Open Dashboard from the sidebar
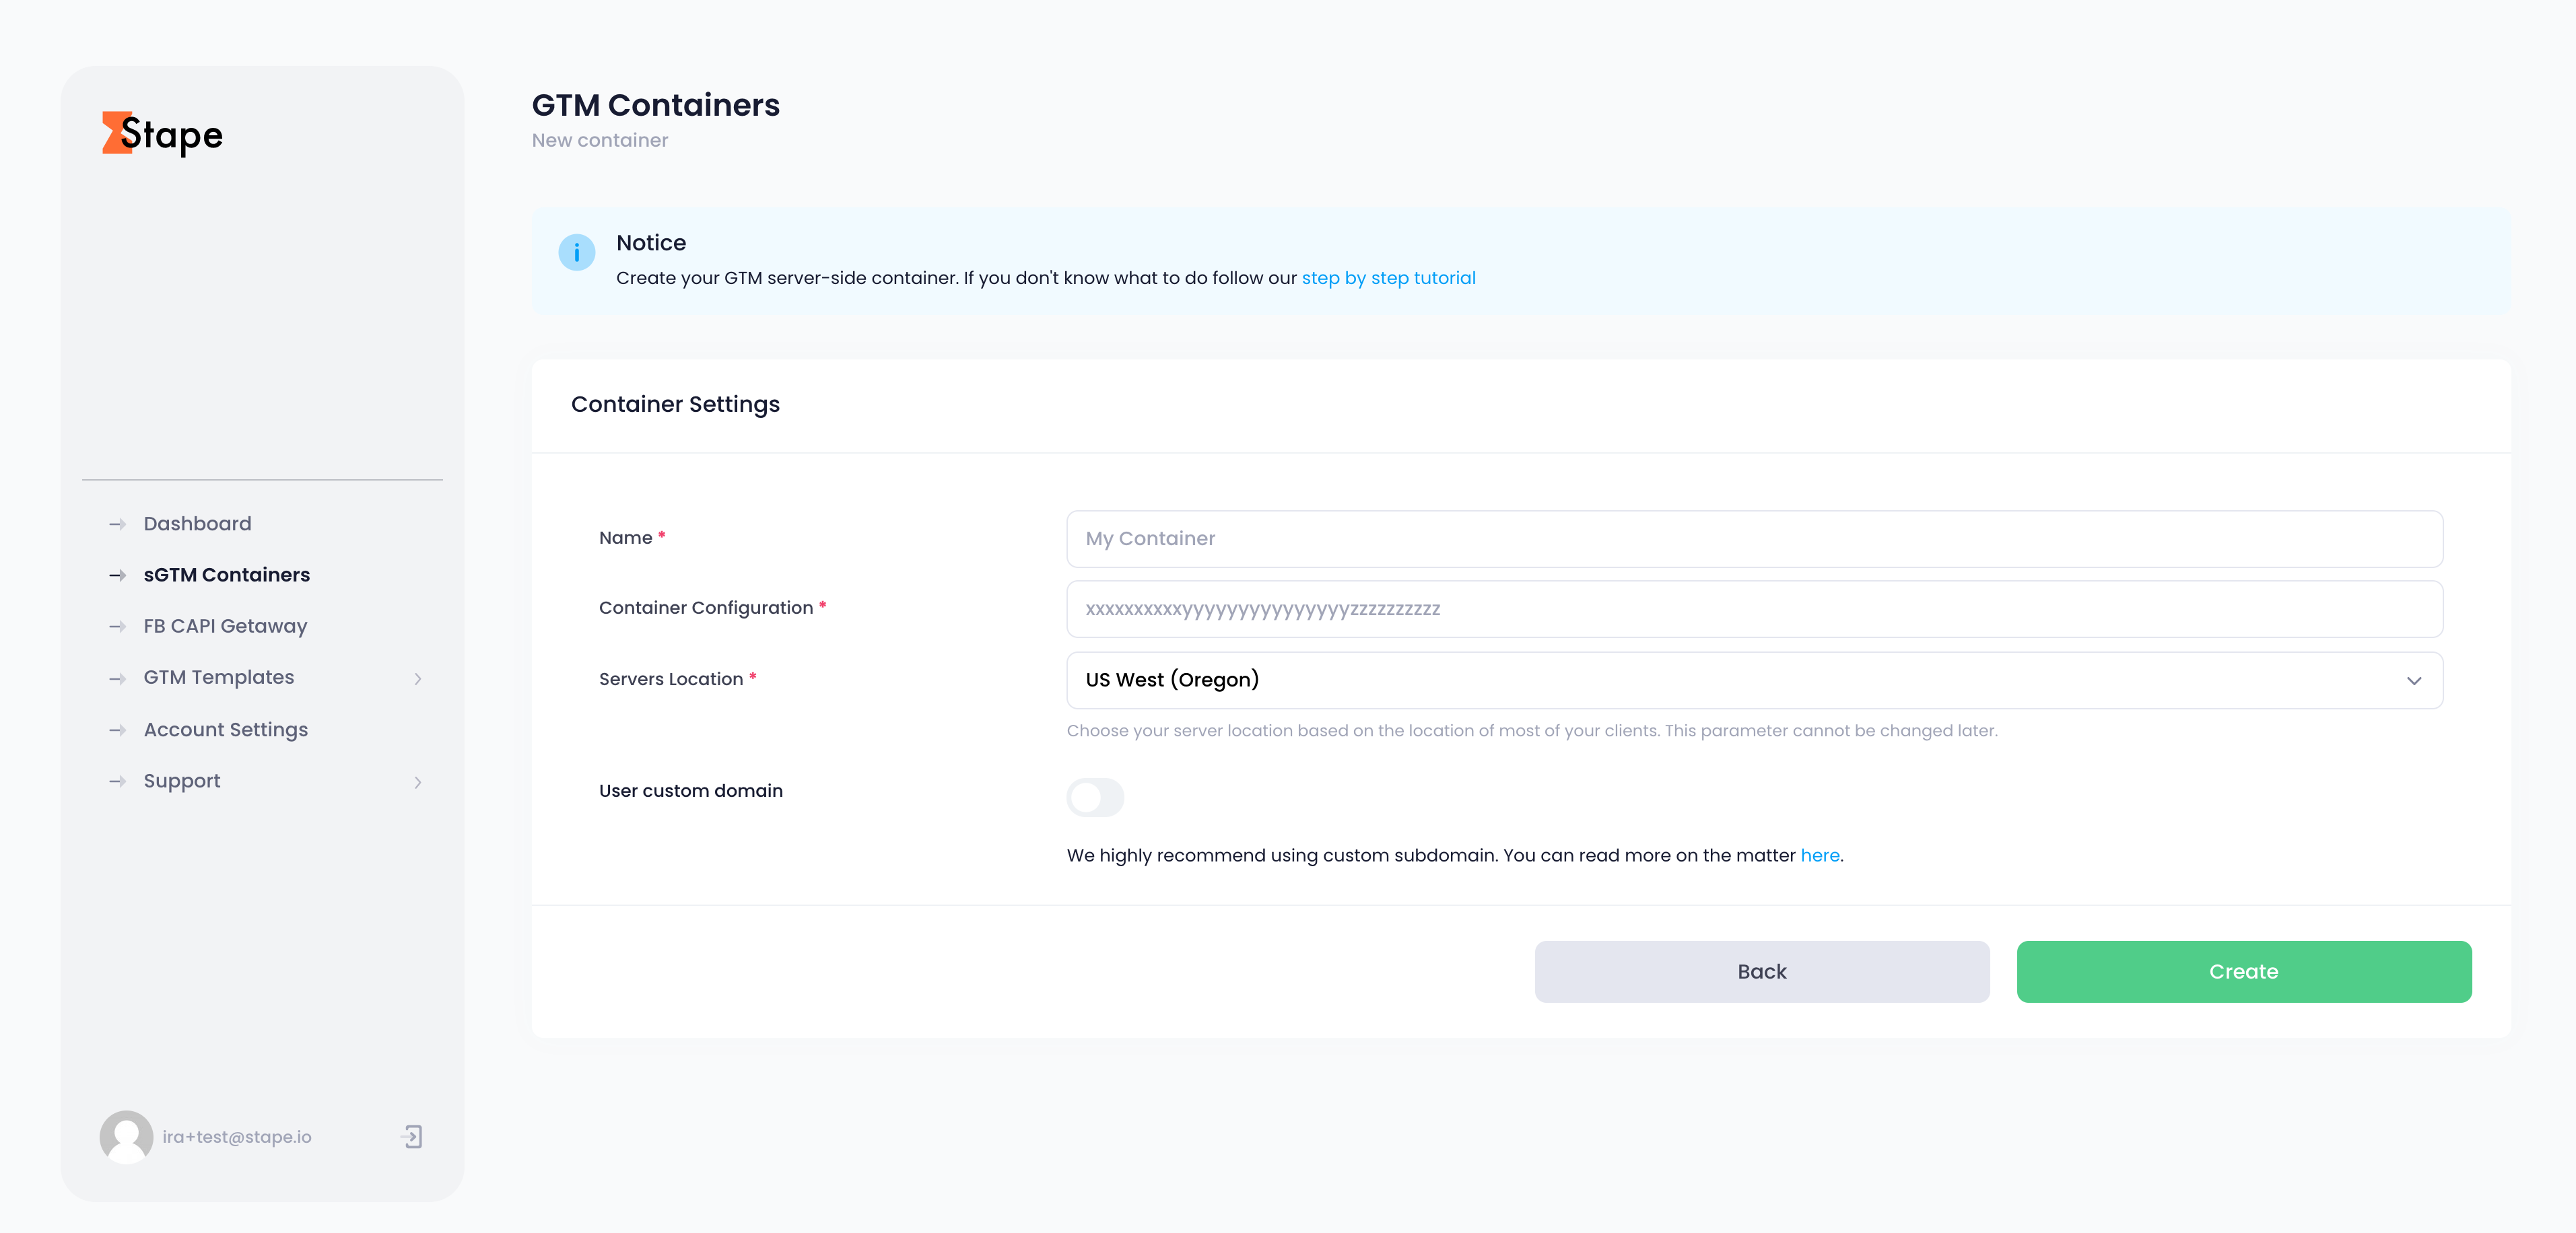 [x=197, y=523]
